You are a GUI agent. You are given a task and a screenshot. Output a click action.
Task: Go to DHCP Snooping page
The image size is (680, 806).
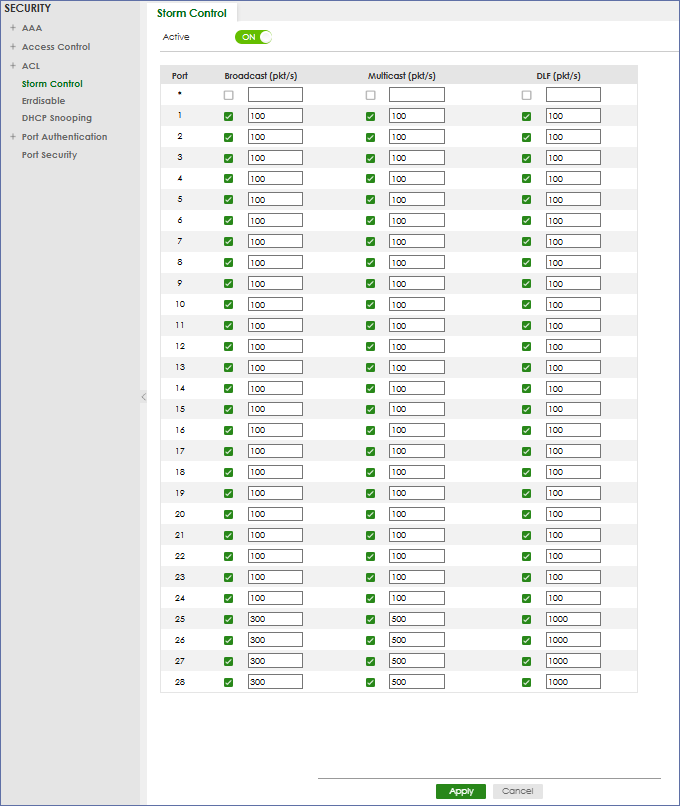click(x=57, y=118)
